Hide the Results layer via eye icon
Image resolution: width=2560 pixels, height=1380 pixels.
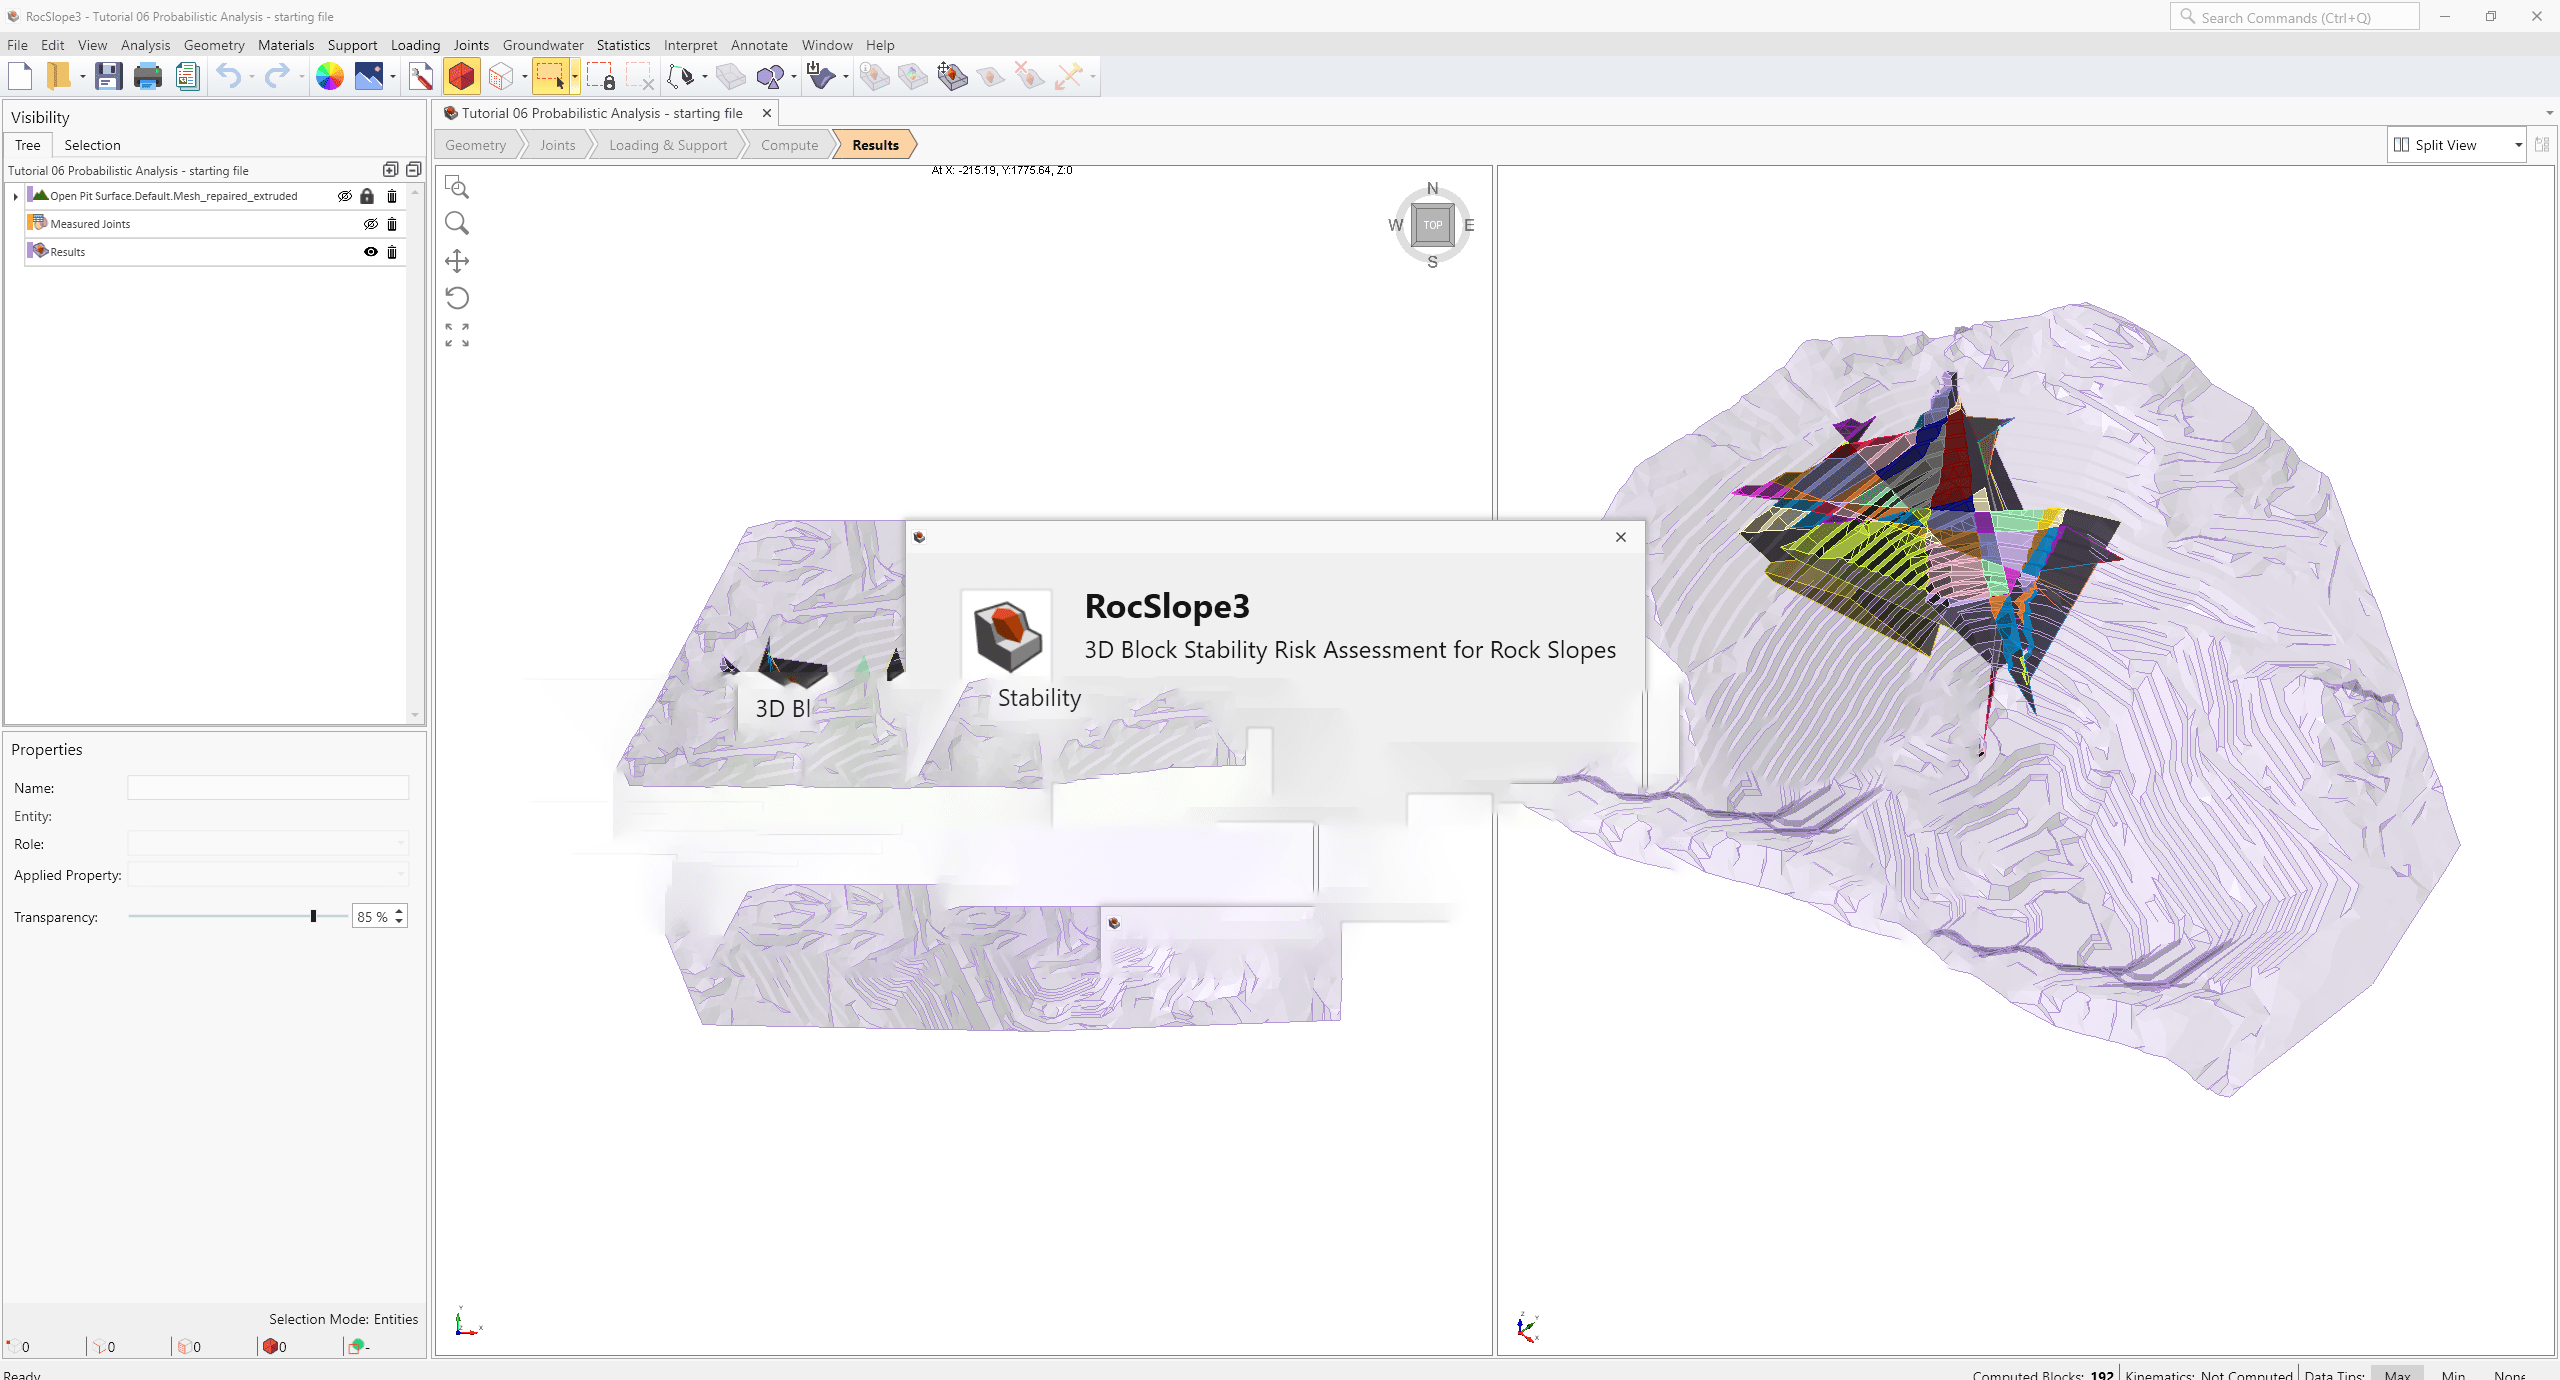coord(371,252)
